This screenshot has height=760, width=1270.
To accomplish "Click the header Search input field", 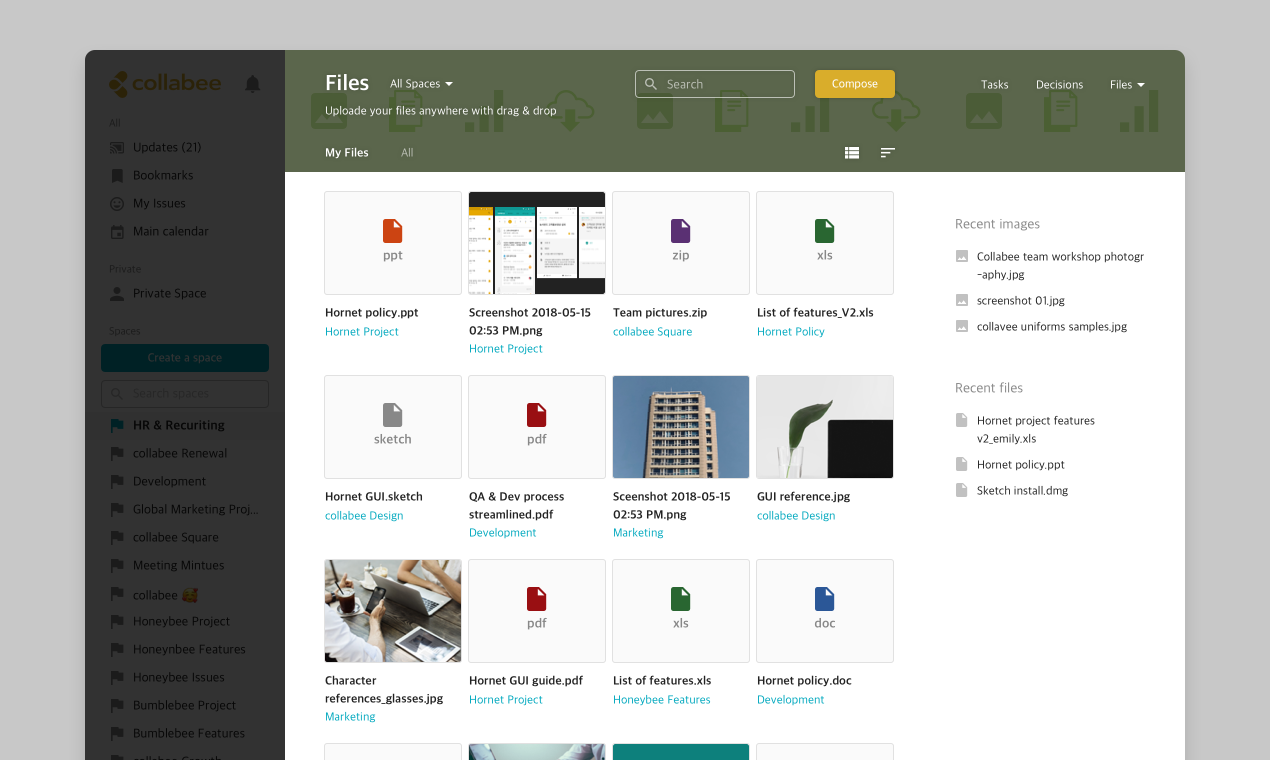I will (x=715, y=84).
